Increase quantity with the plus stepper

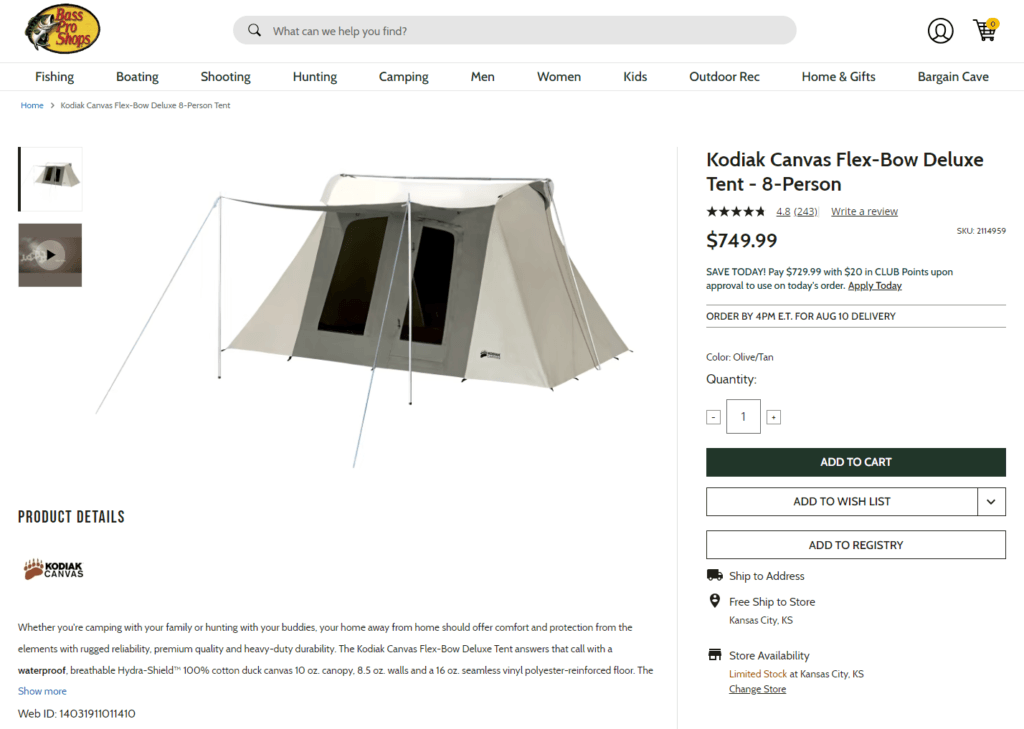[773, 416]
